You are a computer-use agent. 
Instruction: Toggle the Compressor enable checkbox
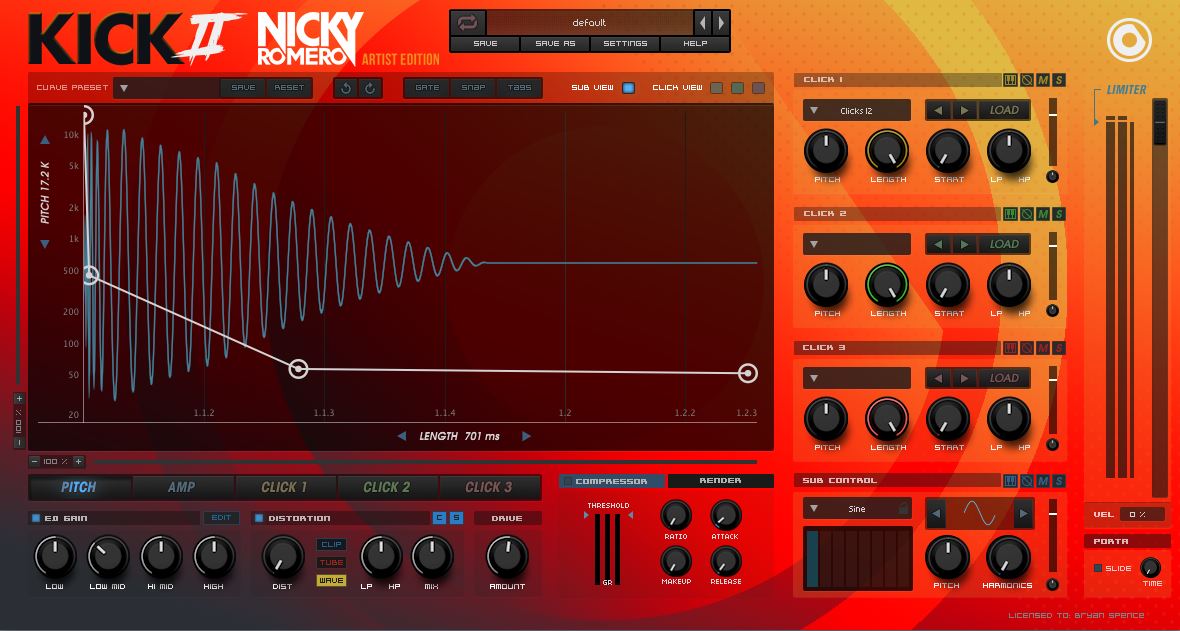coord(568,481)
